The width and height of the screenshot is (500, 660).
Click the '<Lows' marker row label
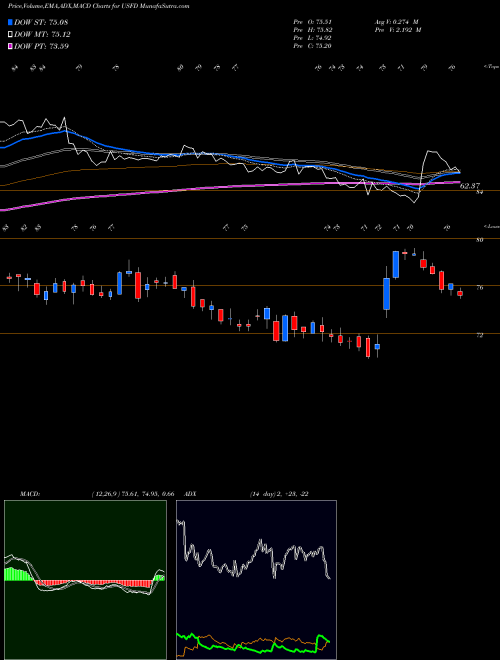(491, 226)
